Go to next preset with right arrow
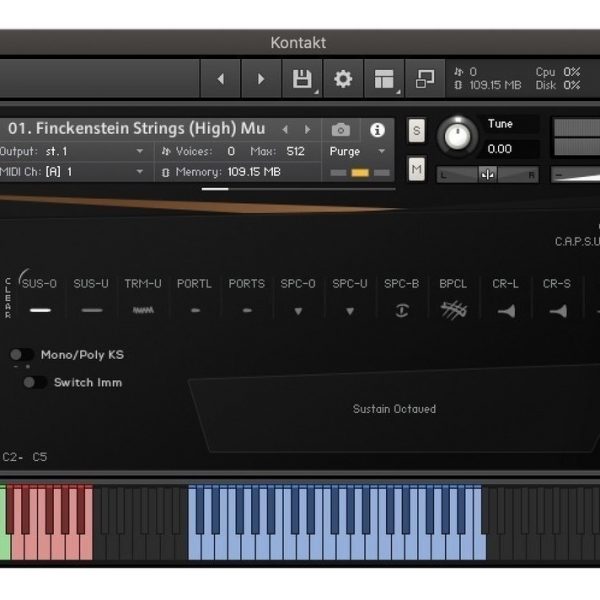This screenshot has width=600, height=600. pos(261,79)
